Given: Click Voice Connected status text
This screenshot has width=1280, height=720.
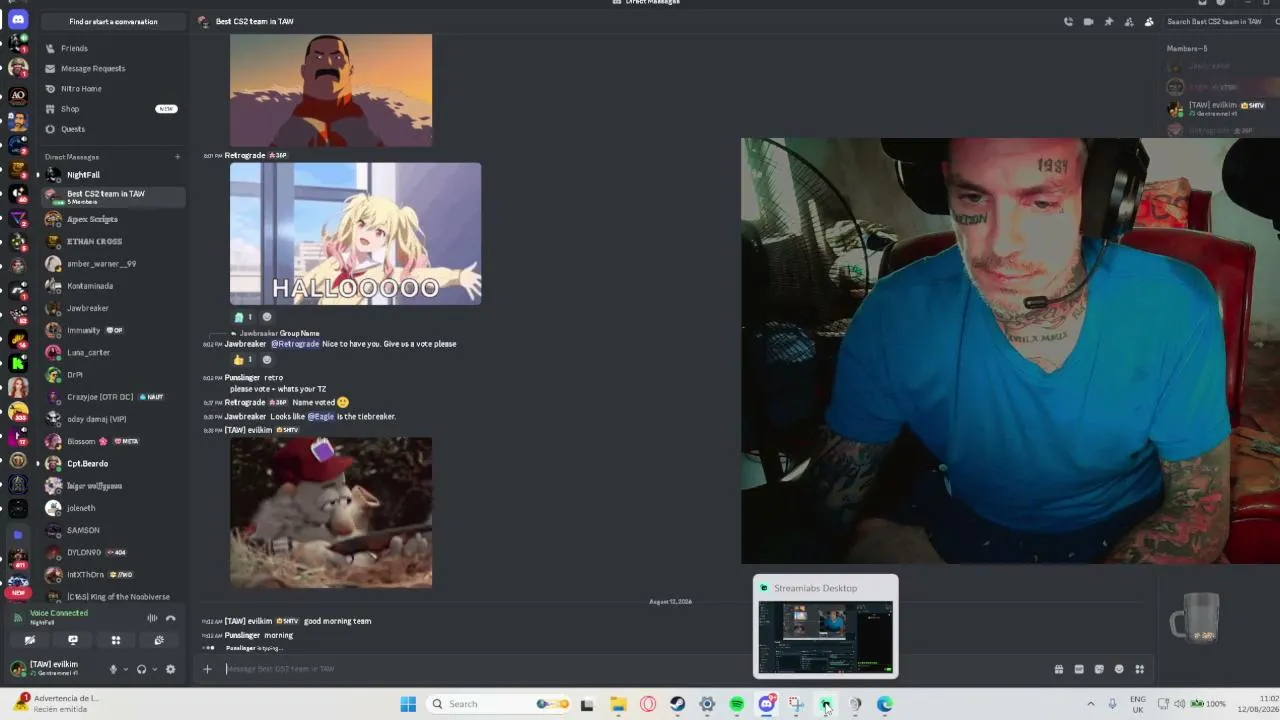Looking at the screenshot, I should coord(59,613).
